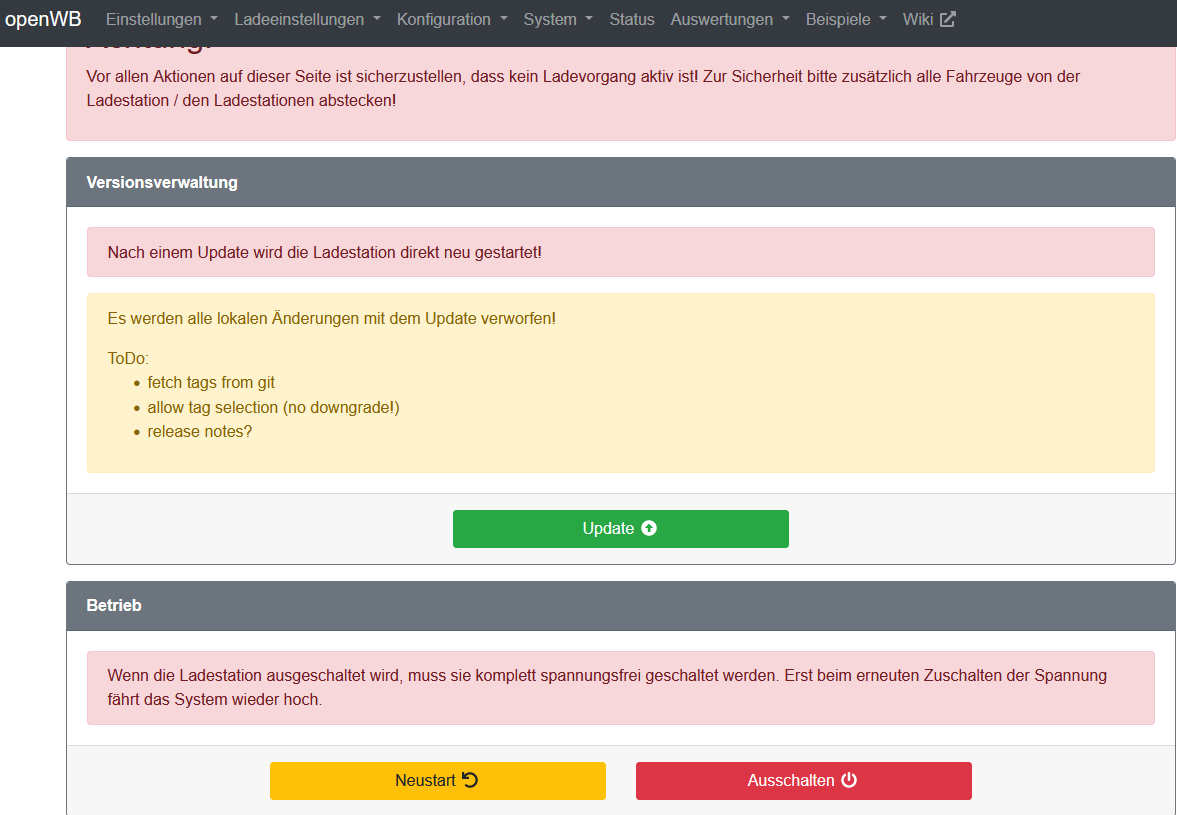Start the green Update button
This screenshot has height=815, width=1177.
click(x=621, y=529)
